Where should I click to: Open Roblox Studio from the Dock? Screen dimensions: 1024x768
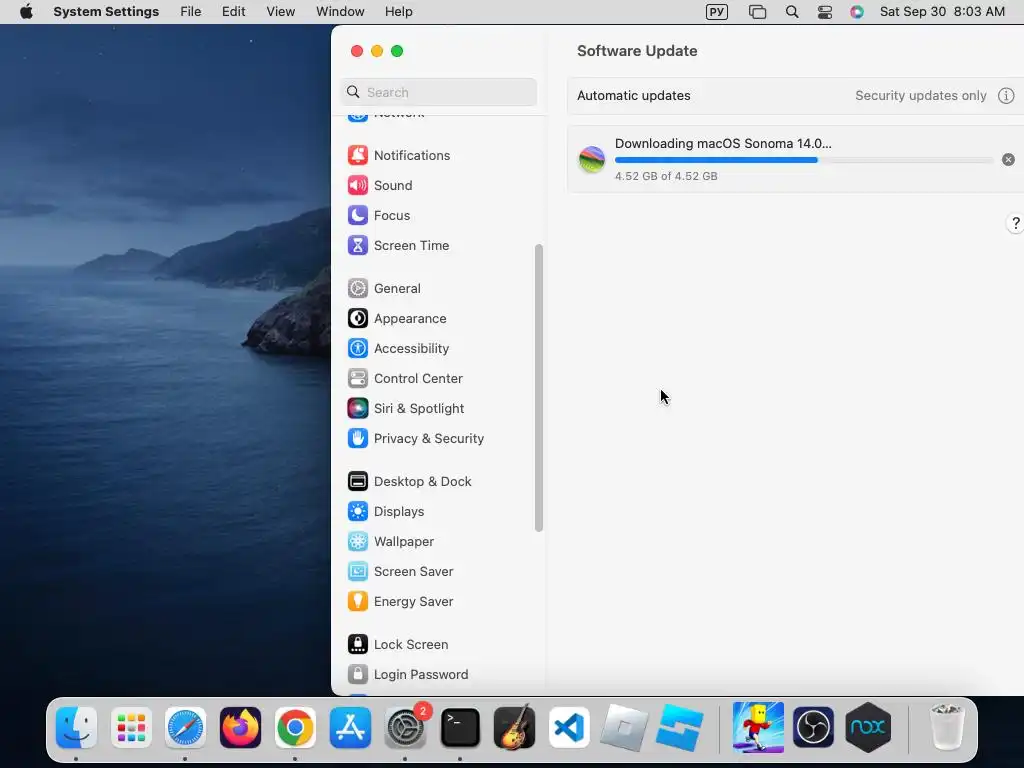click(x=679, y=728)
